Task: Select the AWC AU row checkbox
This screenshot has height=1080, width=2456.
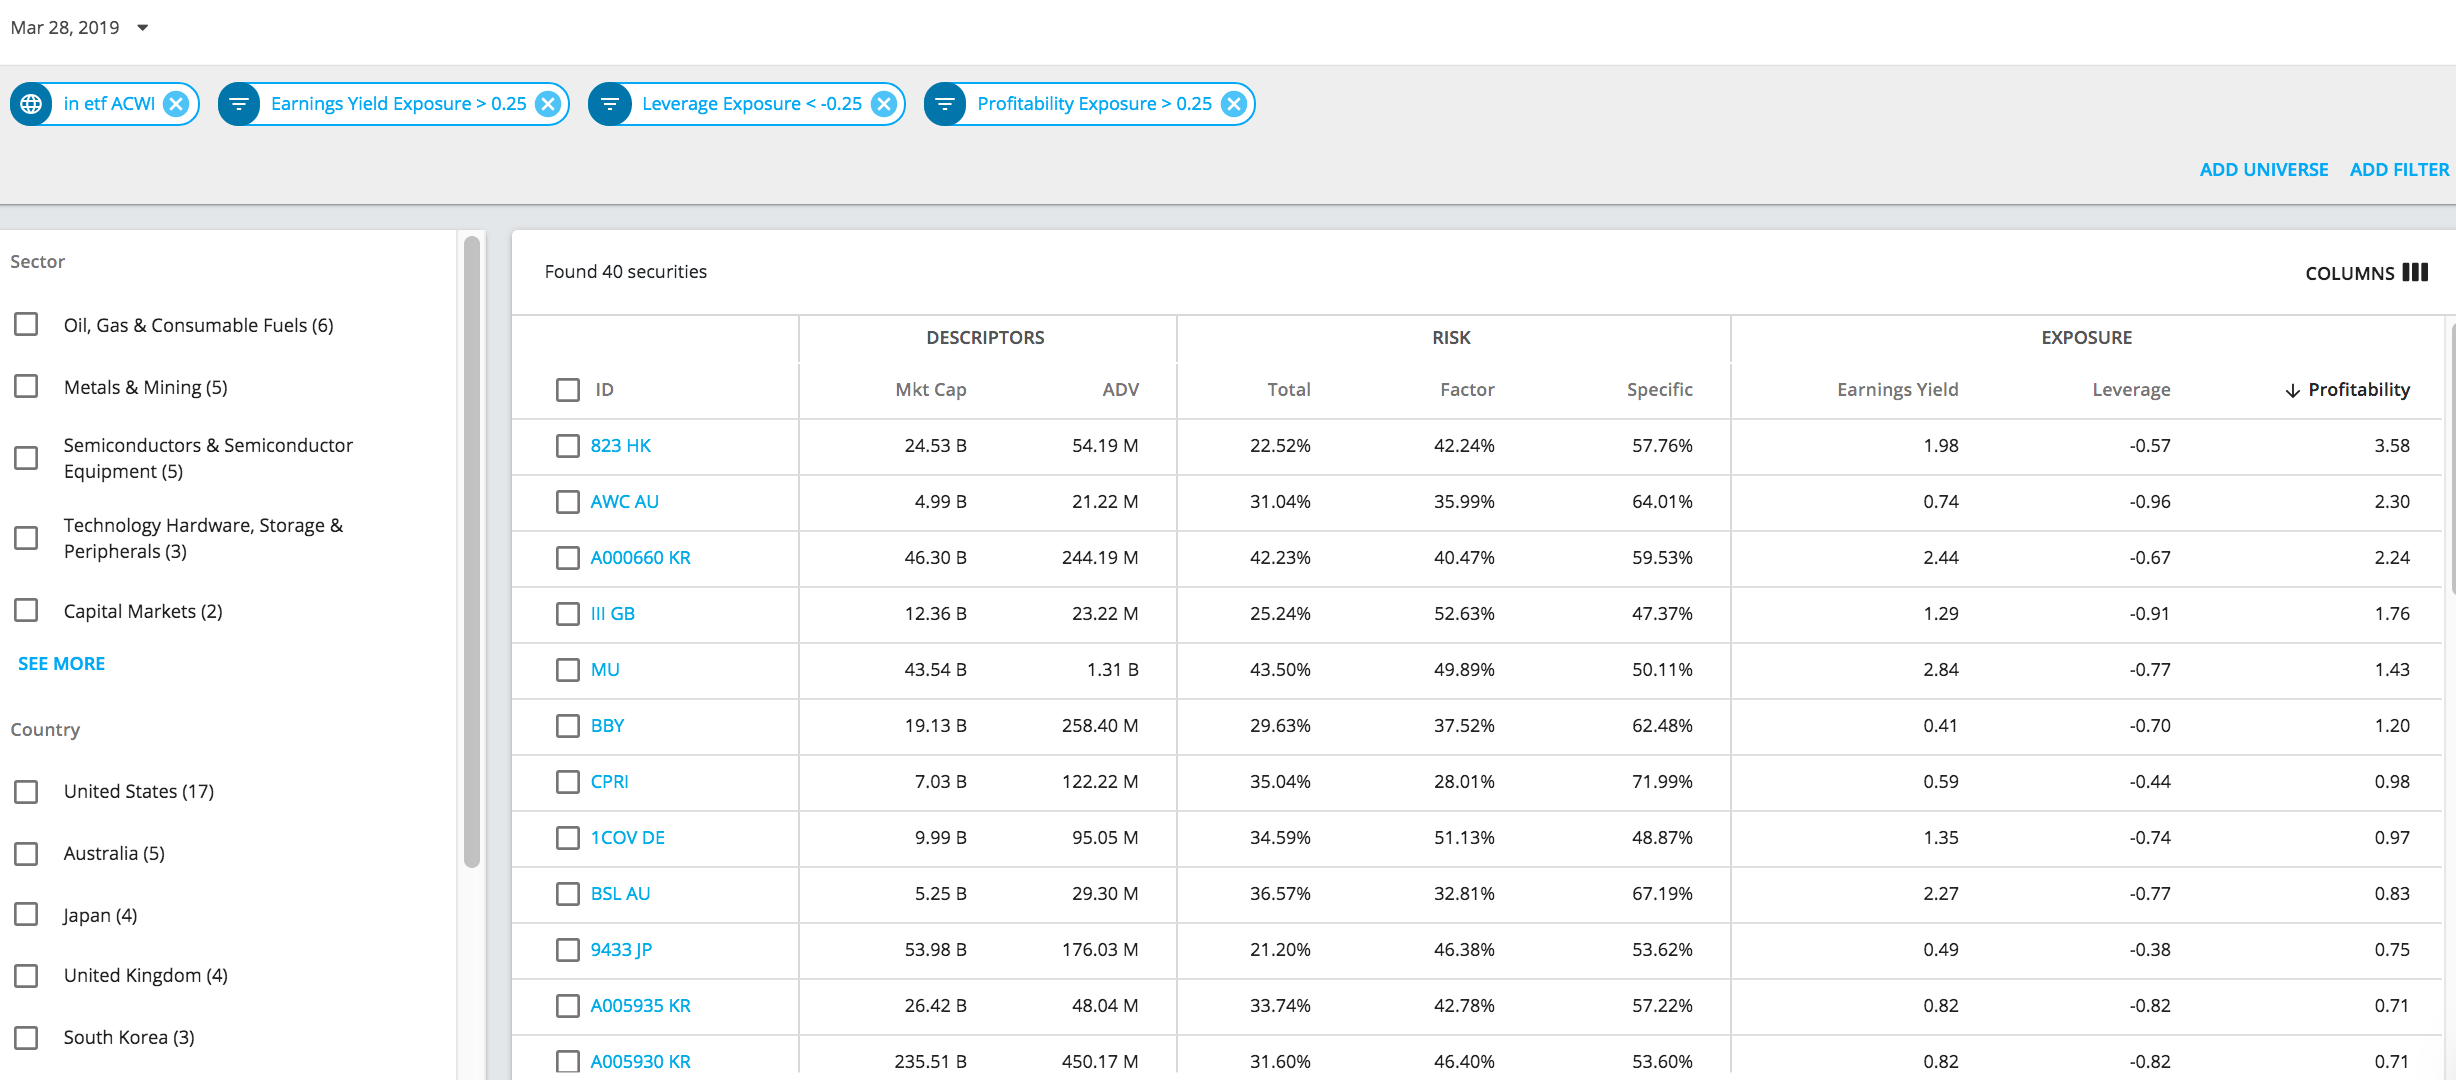Action: [x=568, y=502]
